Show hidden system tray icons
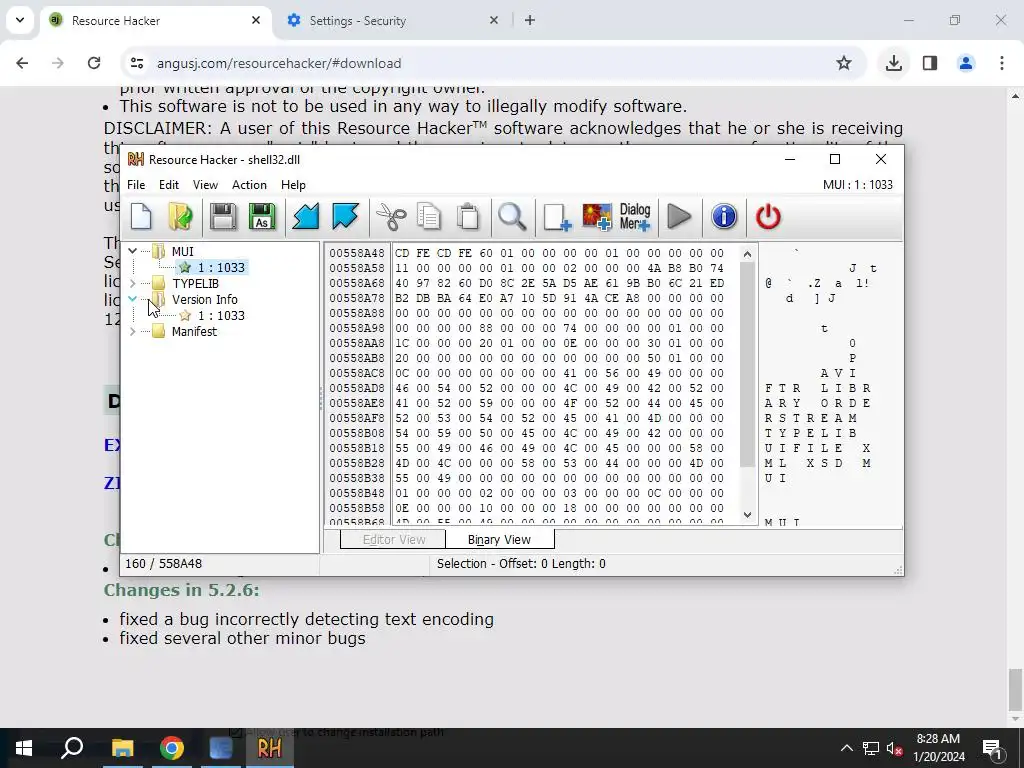Image resolution: width=1024 pixels, height=768 pixels. pos(846,748)
